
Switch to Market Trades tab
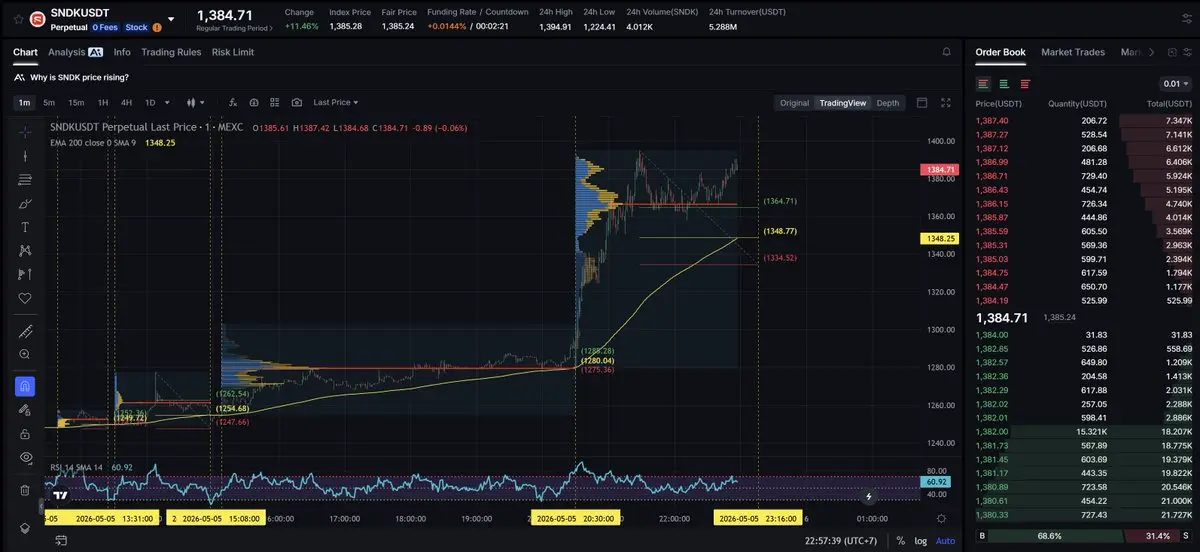point(1073,52)
